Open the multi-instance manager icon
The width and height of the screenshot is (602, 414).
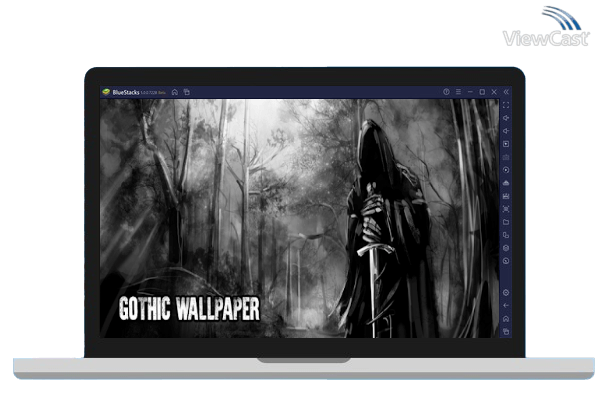click(506, 235)
